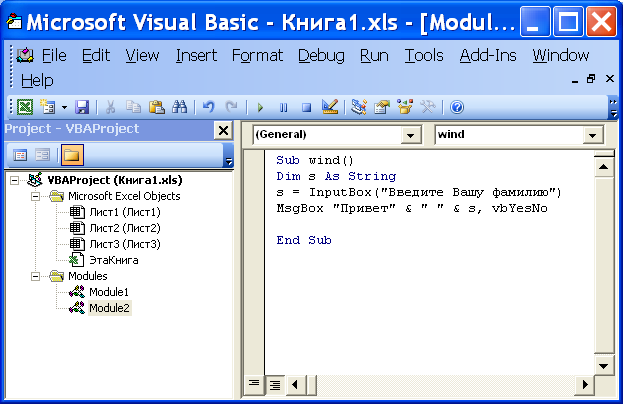Click the 'Sub wind()' code line
The height and width of the screenshot is (404, 623).
[x=315, y=160]
